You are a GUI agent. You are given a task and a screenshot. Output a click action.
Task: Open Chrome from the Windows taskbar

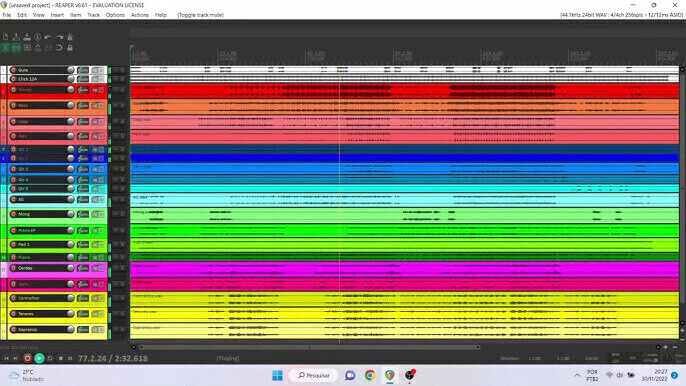click(370, 375)
